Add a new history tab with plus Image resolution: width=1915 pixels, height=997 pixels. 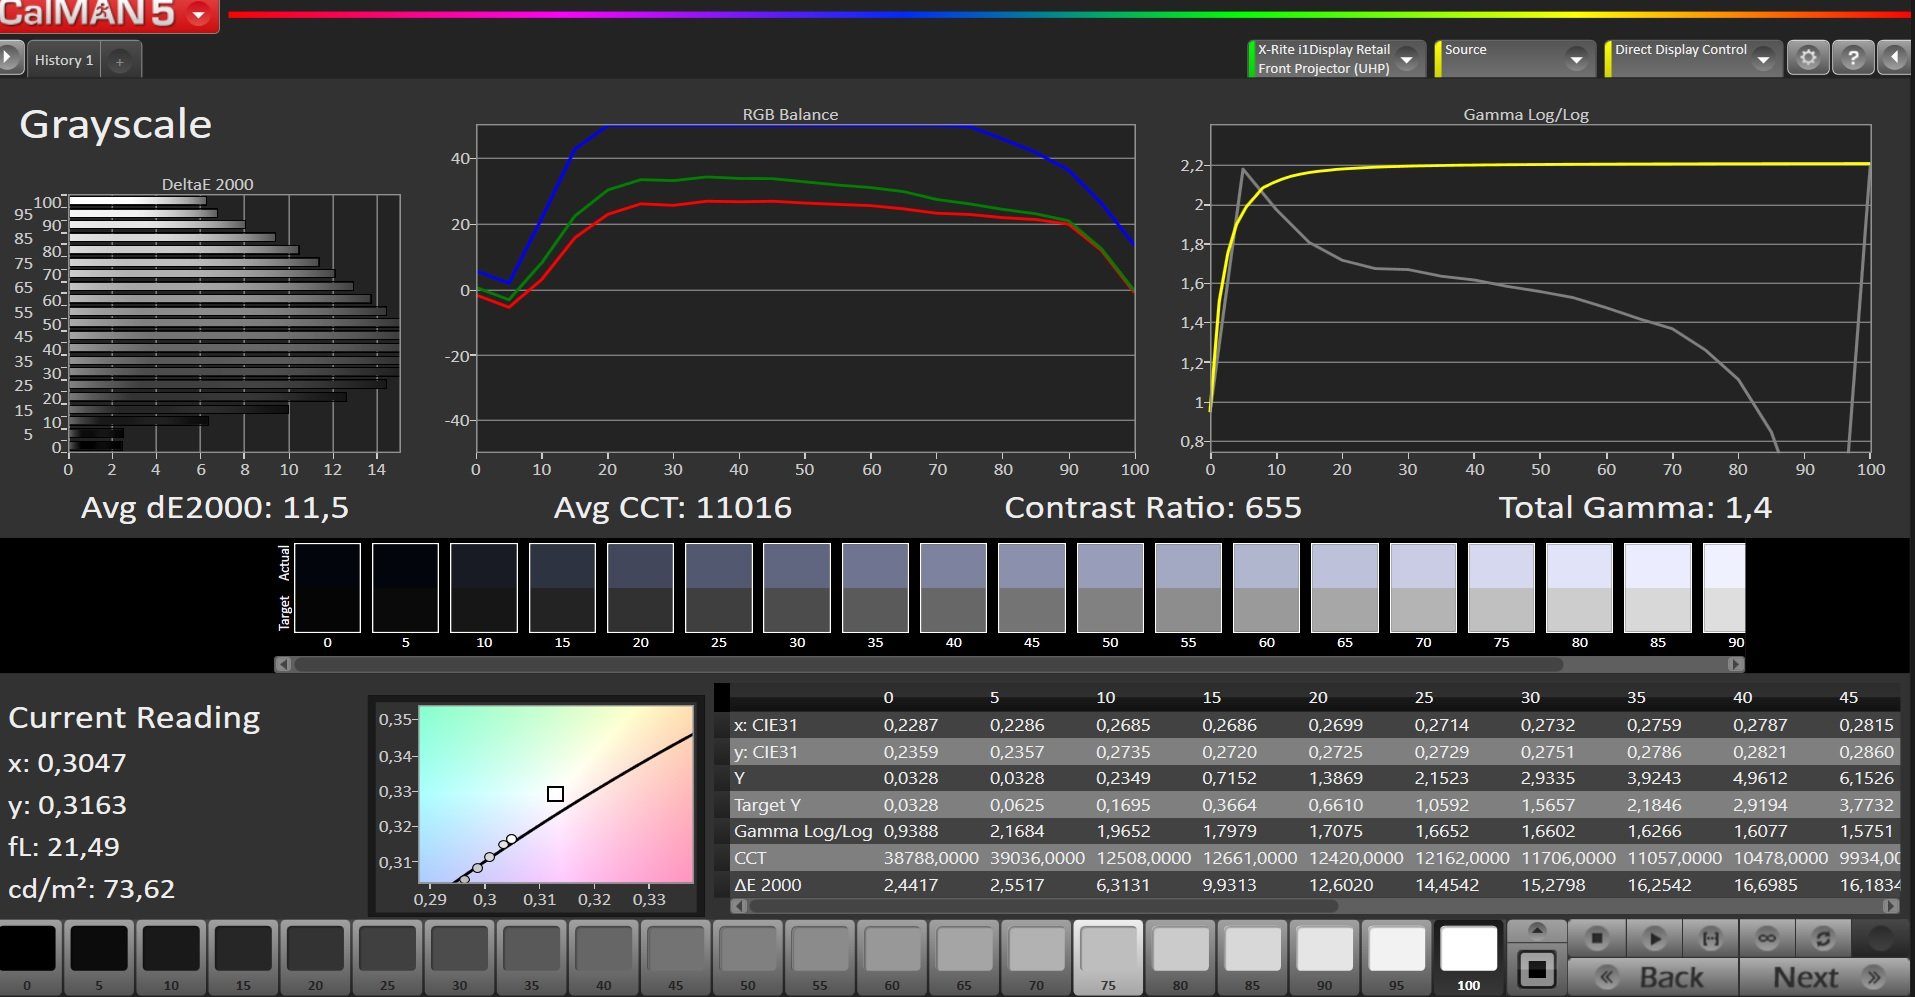(120, 61)
